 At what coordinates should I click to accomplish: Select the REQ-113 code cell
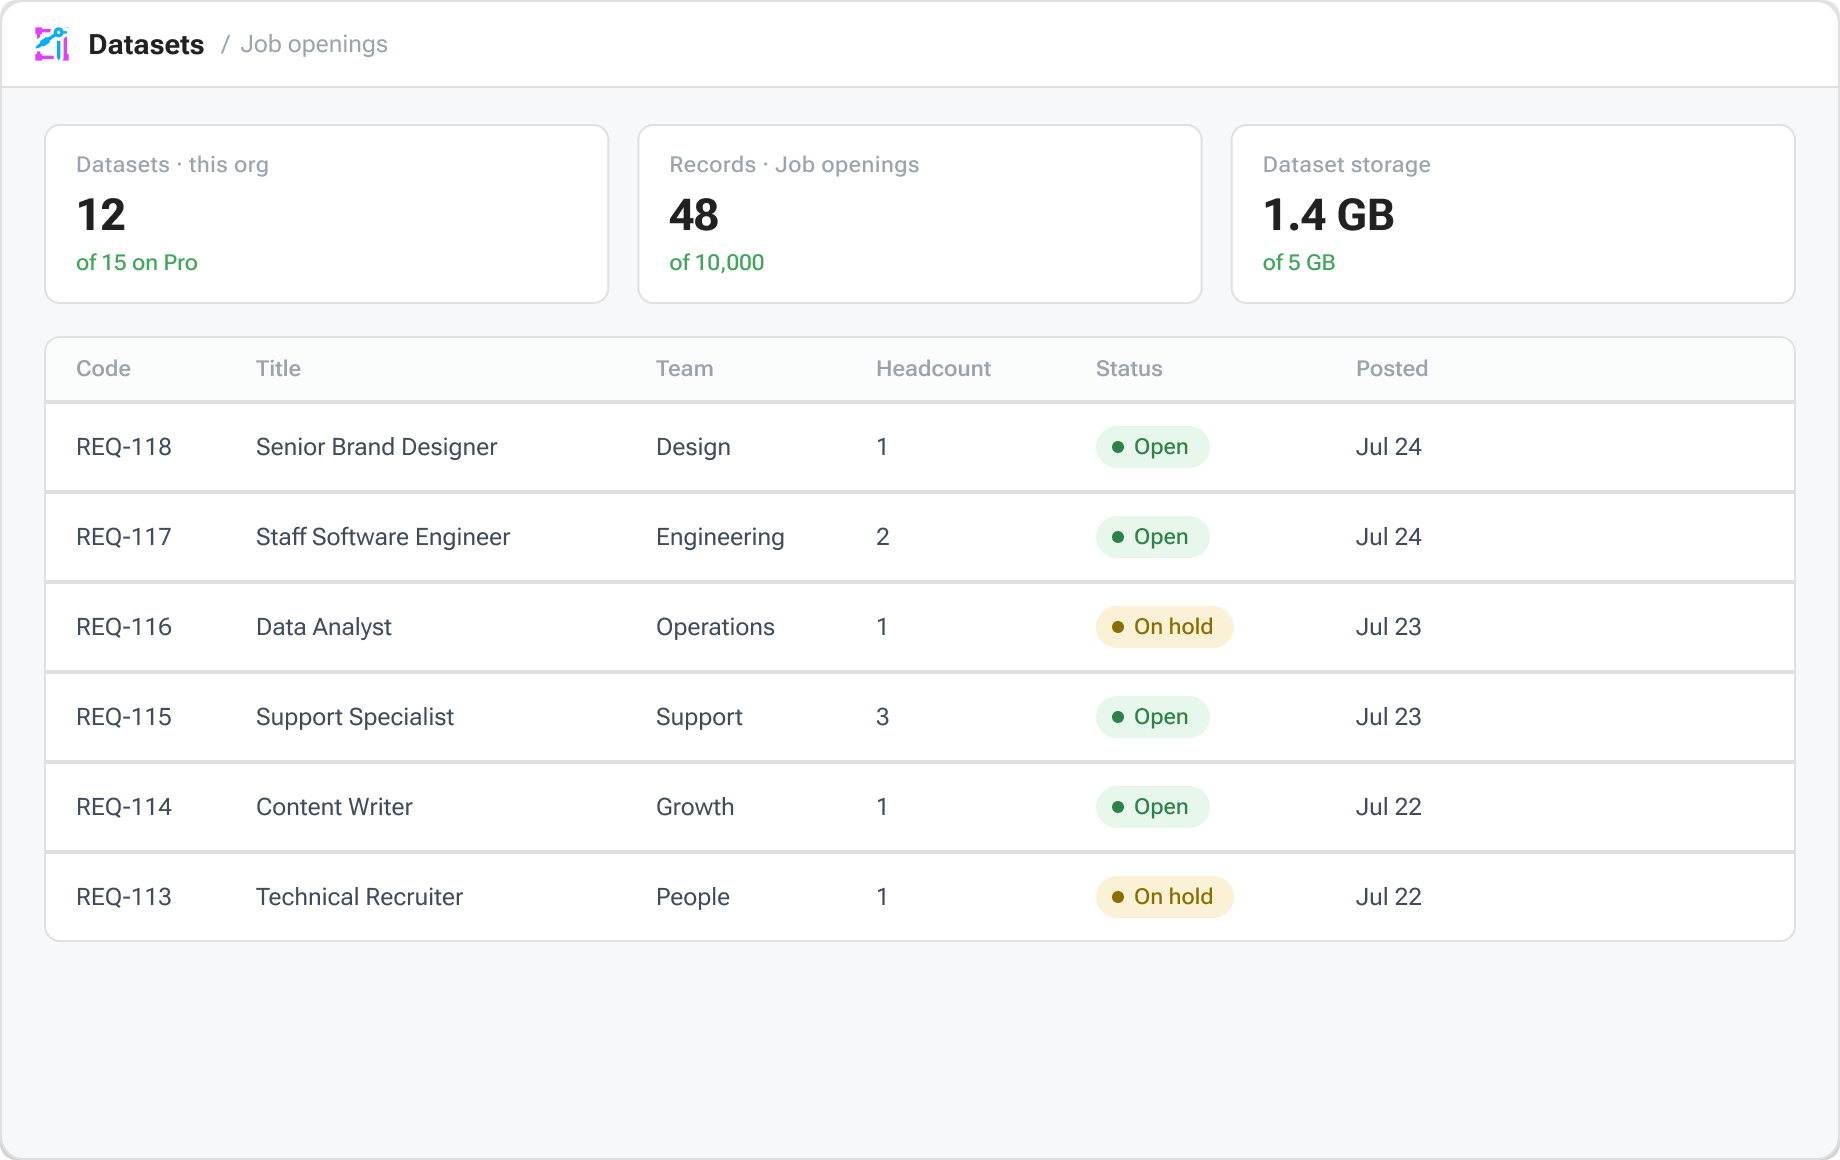tap(124, 897)
